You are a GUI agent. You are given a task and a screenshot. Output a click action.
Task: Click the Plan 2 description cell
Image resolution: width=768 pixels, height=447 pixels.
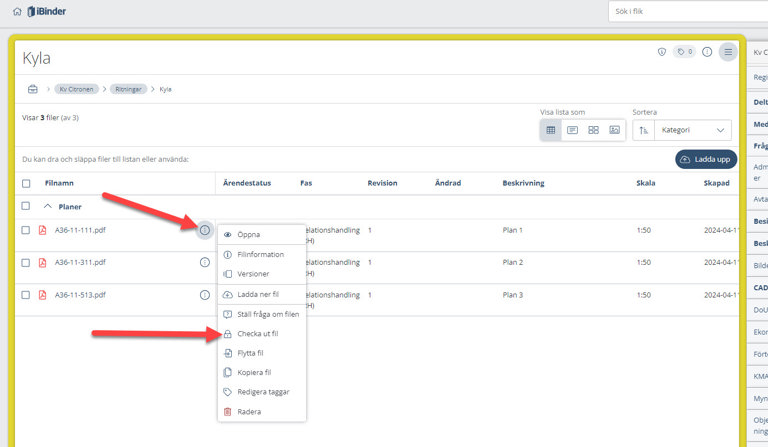click(x=512, y=262)
